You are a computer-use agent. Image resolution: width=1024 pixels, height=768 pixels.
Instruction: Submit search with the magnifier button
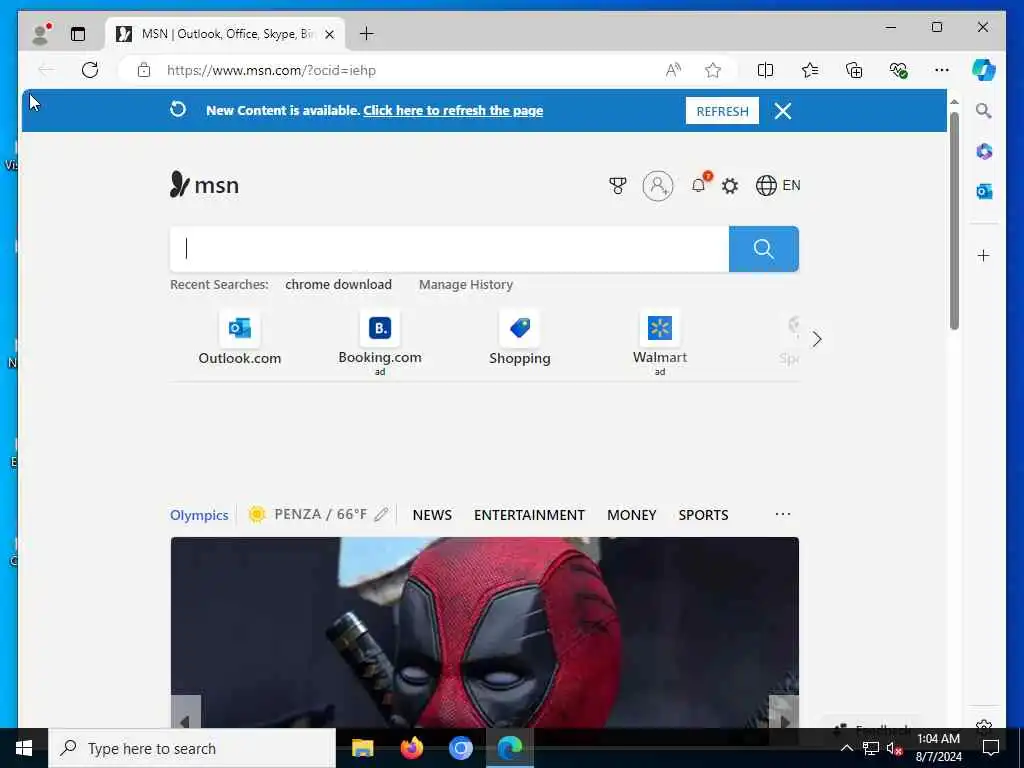pyautogui.click(x=763, y=249)
